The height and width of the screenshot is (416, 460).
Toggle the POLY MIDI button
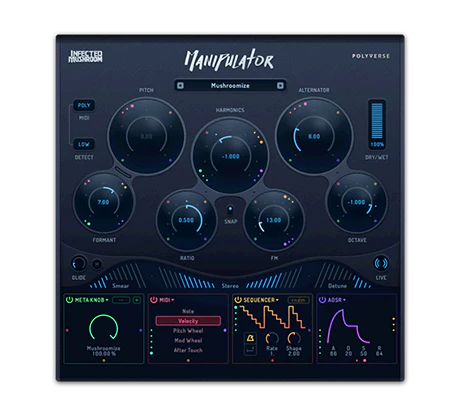[84, 105]
